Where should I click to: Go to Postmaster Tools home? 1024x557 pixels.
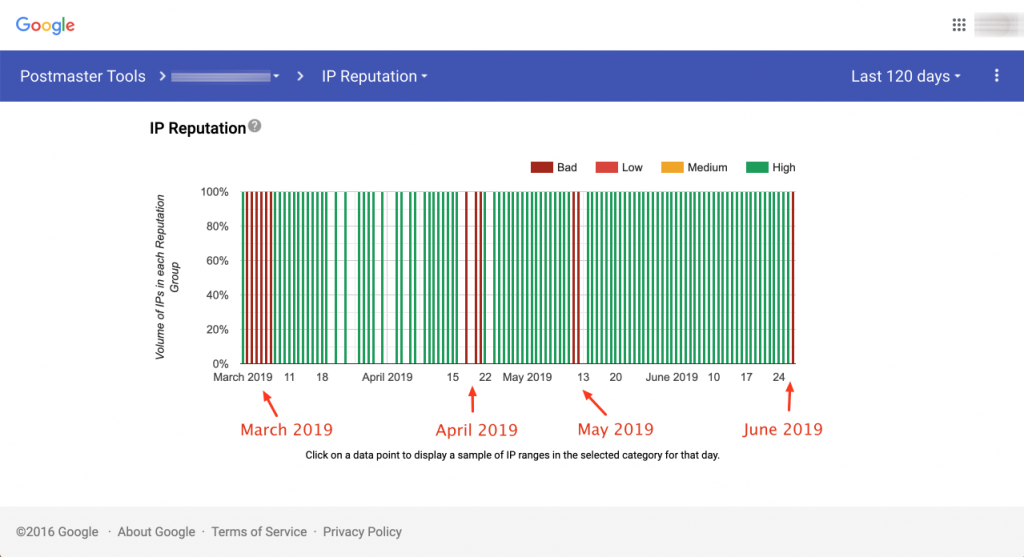tap(82, 76)
